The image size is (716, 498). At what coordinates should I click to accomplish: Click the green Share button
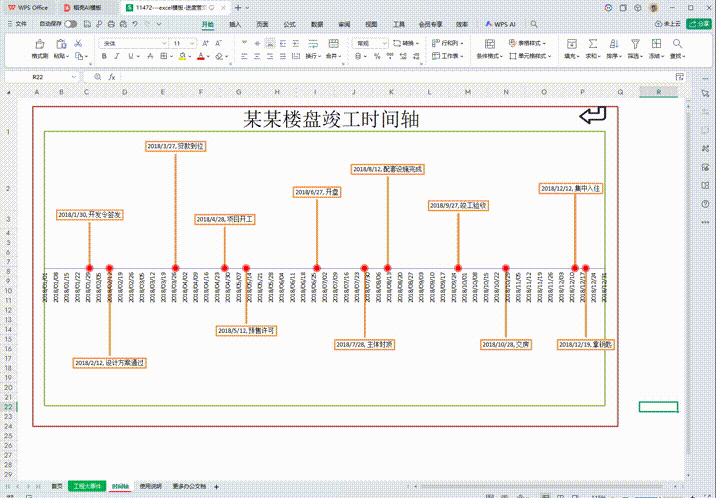[699, 24]
